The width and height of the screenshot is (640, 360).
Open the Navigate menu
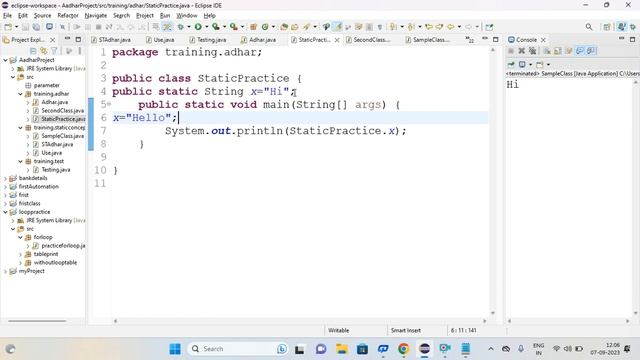(x=96, y=16)
